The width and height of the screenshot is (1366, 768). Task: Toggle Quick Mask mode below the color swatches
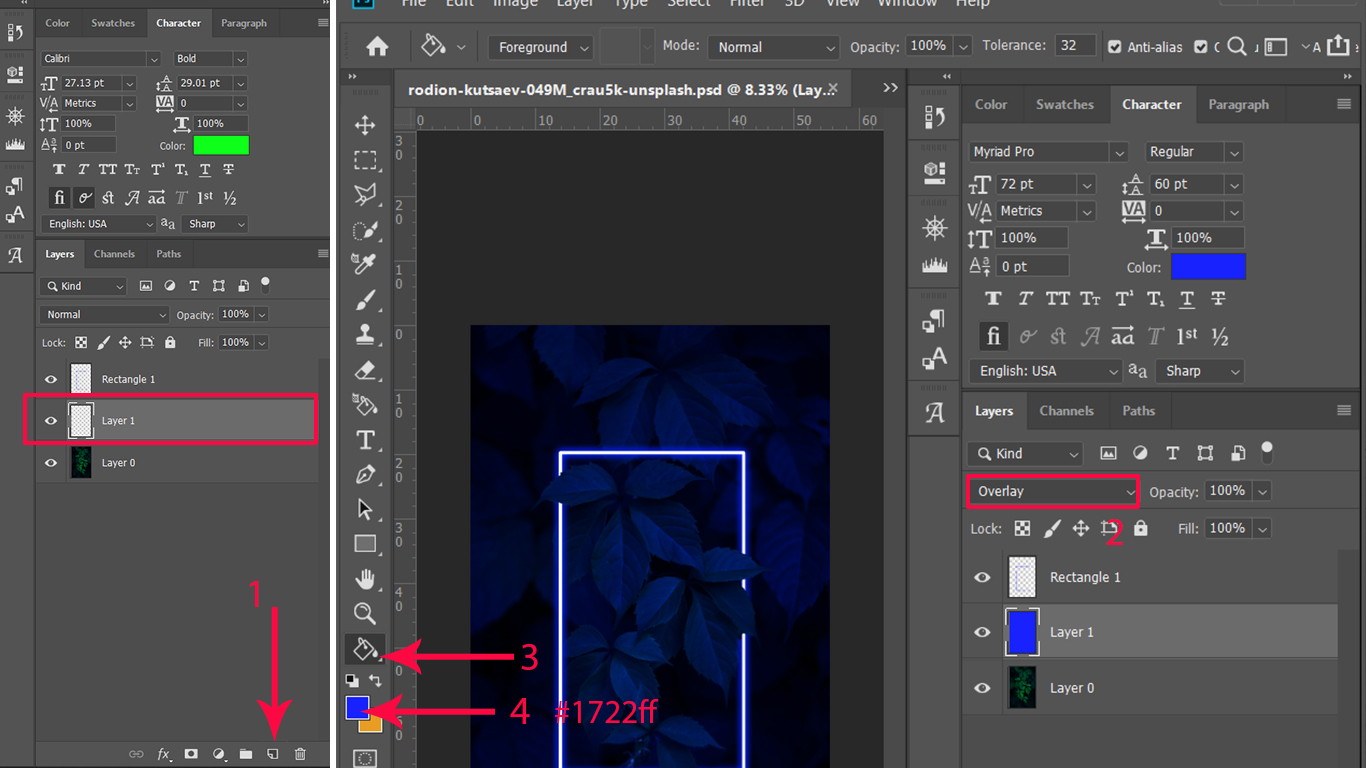[x=365, y=758]
